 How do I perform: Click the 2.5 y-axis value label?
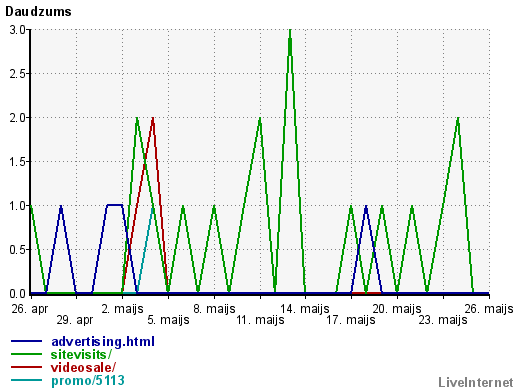coord(18,74)
